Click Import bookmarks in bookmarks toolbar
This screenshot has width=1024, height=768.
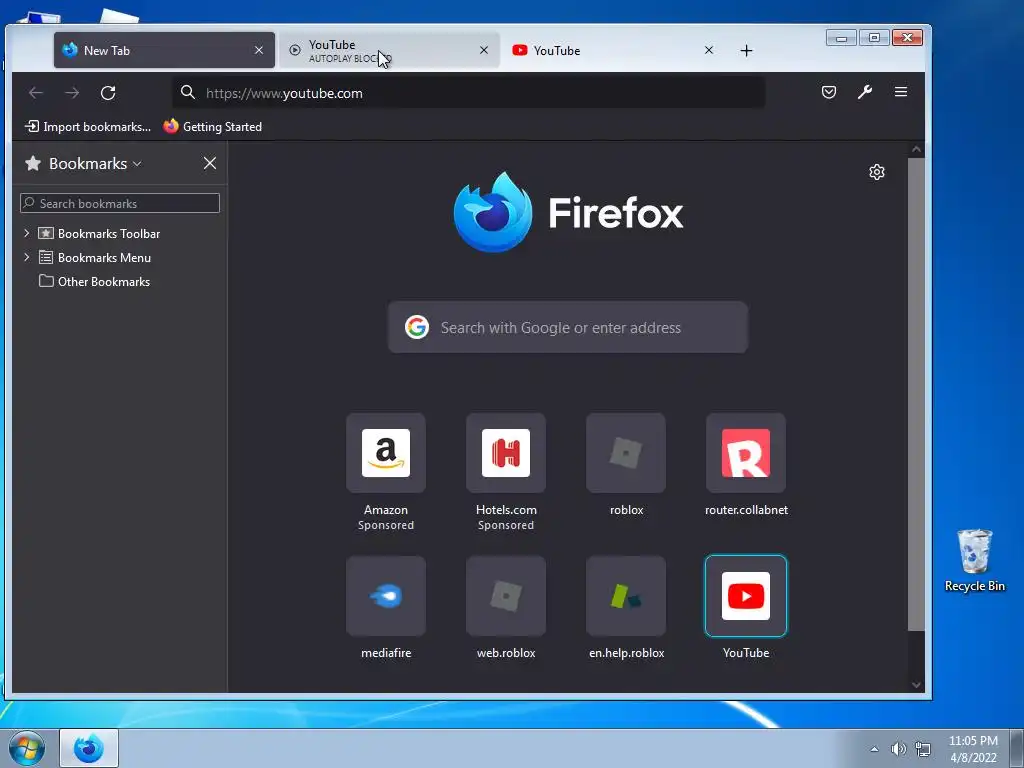pos(88,127)
